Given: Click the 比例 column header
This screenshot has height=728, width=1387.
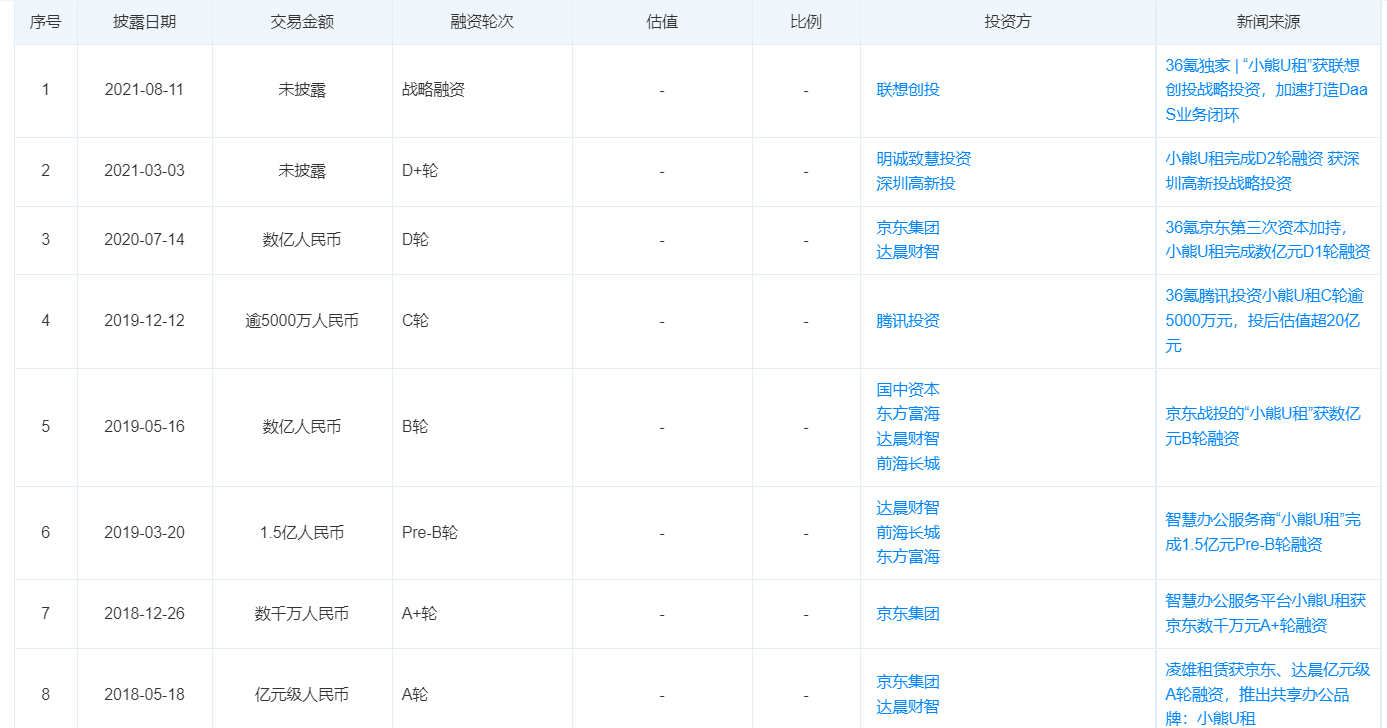Looking at the screenshot, I should [x=806, y=22].
